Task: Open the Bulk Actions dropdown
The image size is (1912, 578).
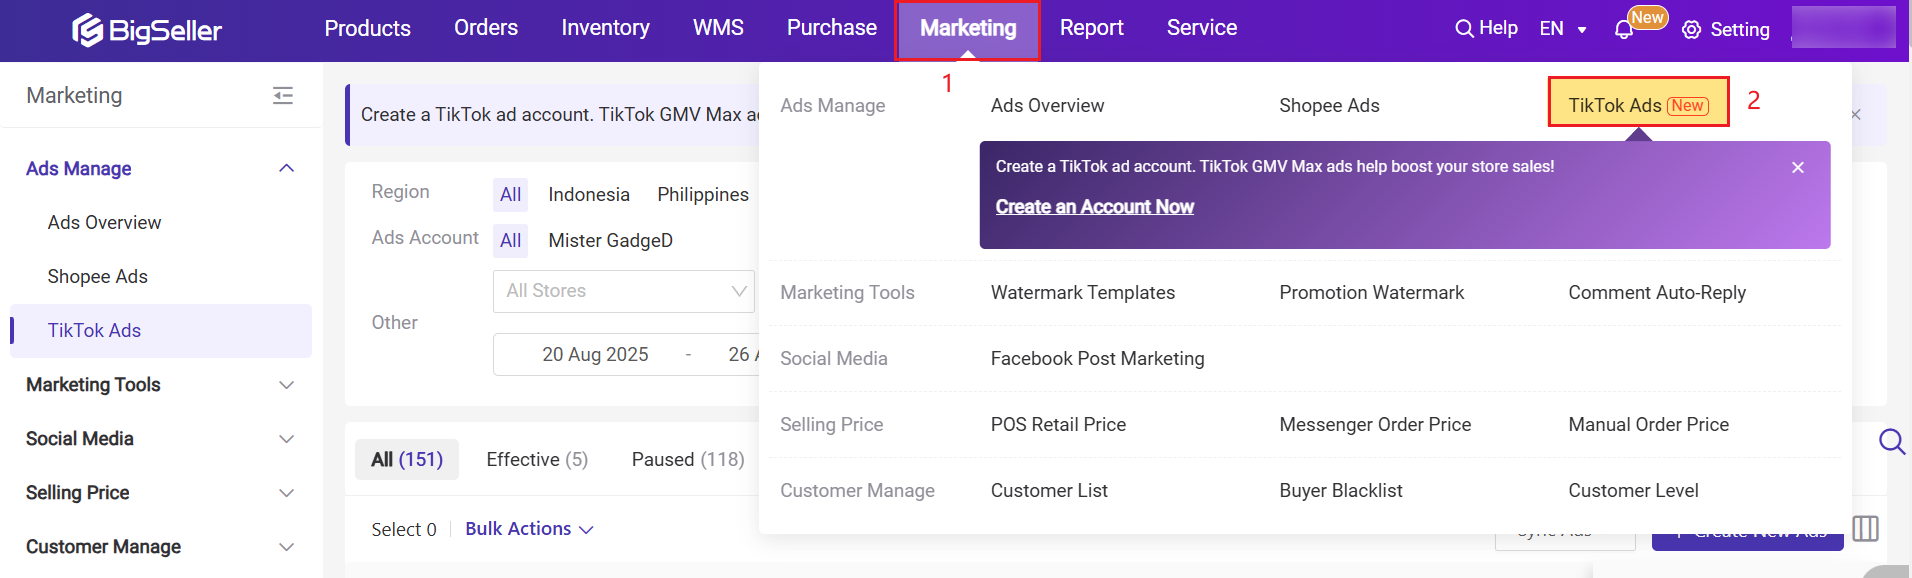Action: (529, 529)
